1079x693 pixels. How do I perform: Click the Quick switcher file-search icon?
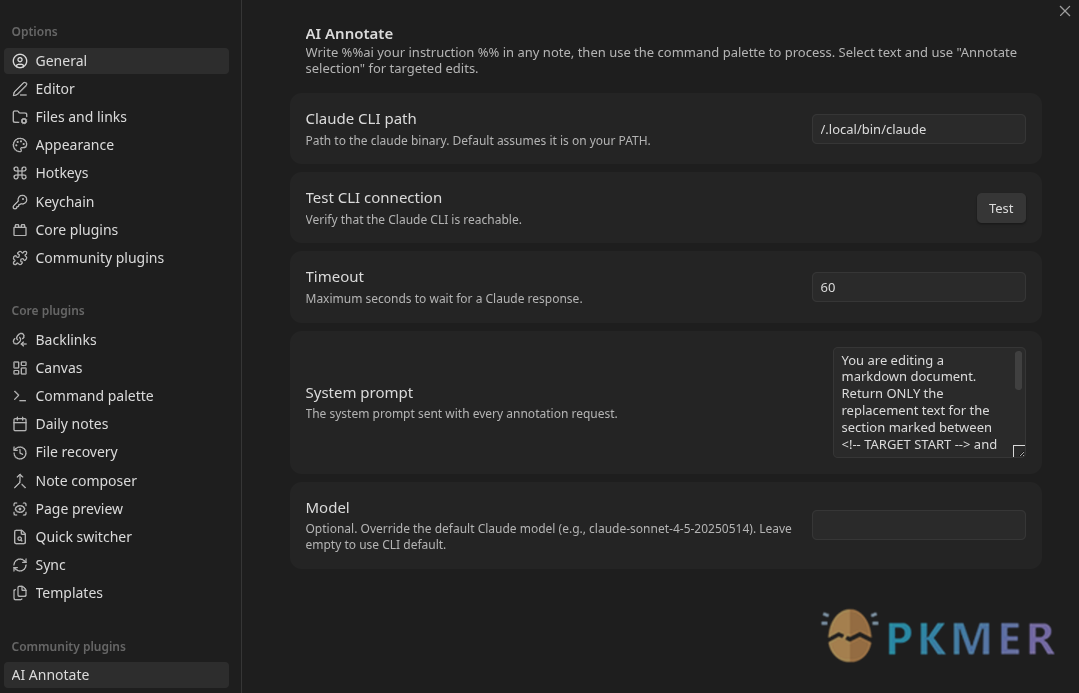(x=20, y=537)
